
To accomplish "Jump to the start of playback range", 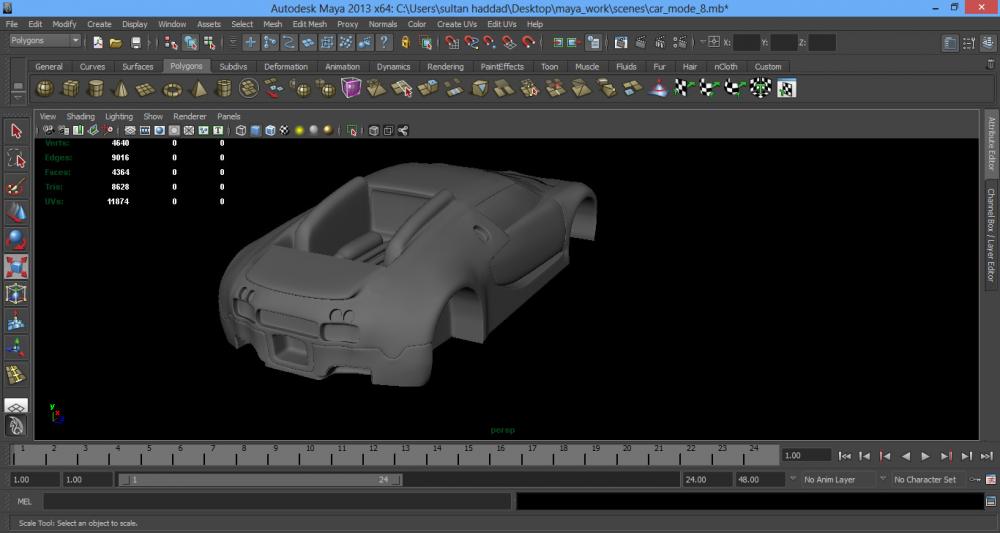I will [x=845, y=456].
